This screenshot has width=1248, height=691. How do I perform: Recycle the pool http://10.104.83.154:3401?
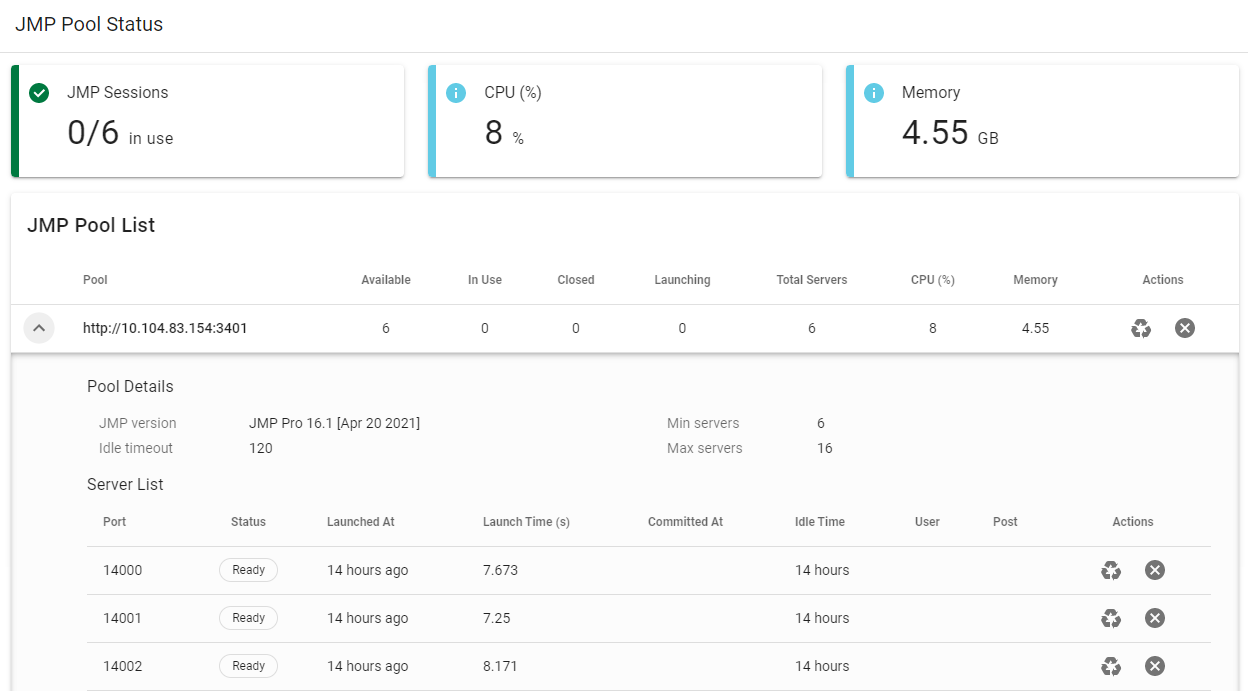point(1141,328)
